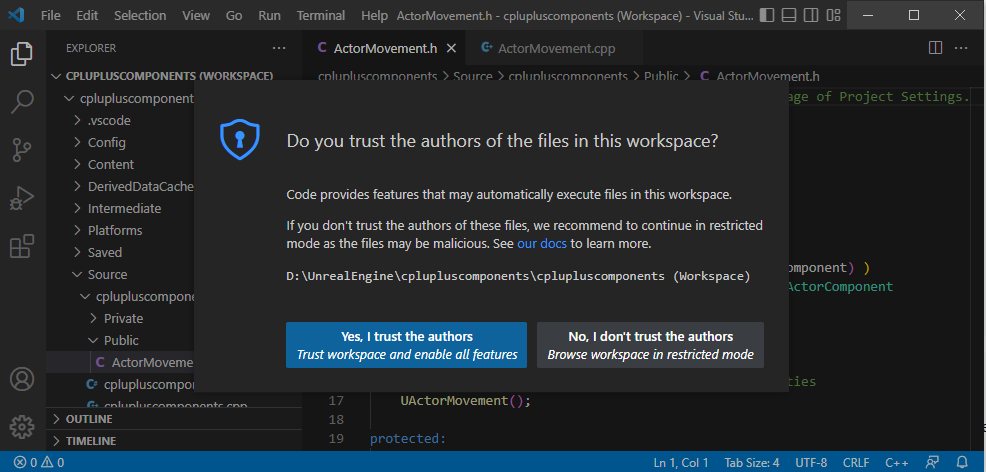Click the Explorer more actions ellipsis

279,48
